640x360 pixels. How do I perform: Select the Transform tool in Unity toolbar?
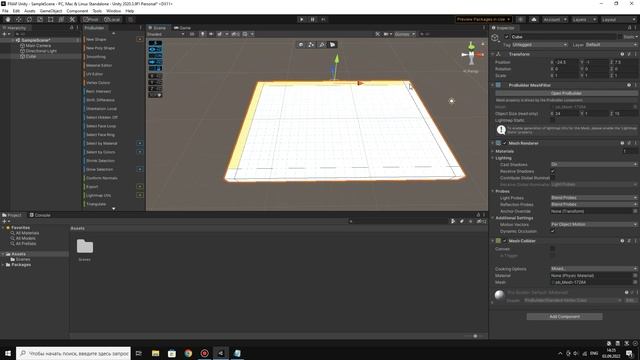click(61, 19)
